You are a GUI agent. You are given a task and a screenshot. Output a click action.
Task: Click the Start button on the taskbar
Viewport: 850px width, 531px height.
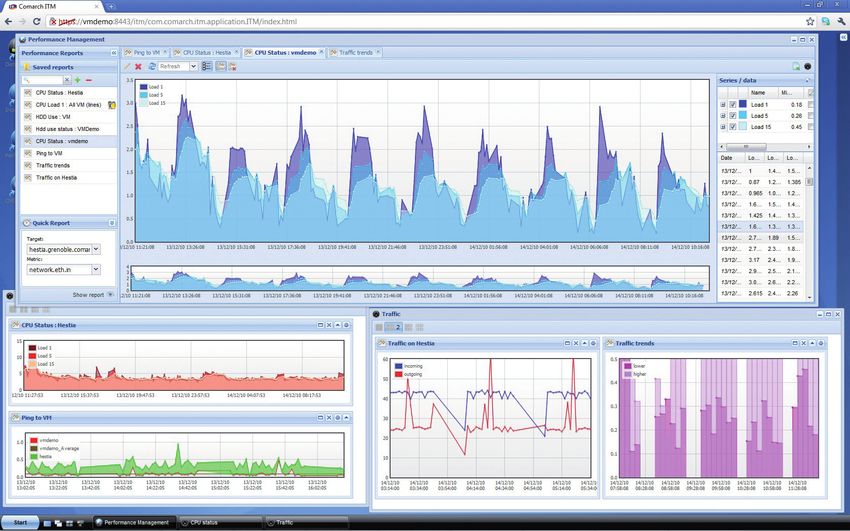point(20,522)
